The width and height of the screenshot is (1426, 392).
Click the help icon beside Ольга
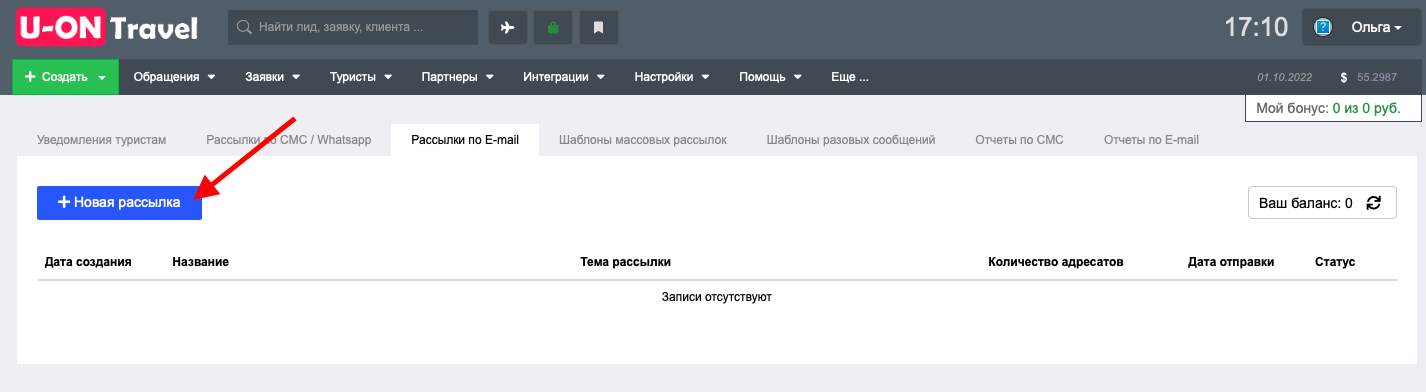[x=1323, y=28]
